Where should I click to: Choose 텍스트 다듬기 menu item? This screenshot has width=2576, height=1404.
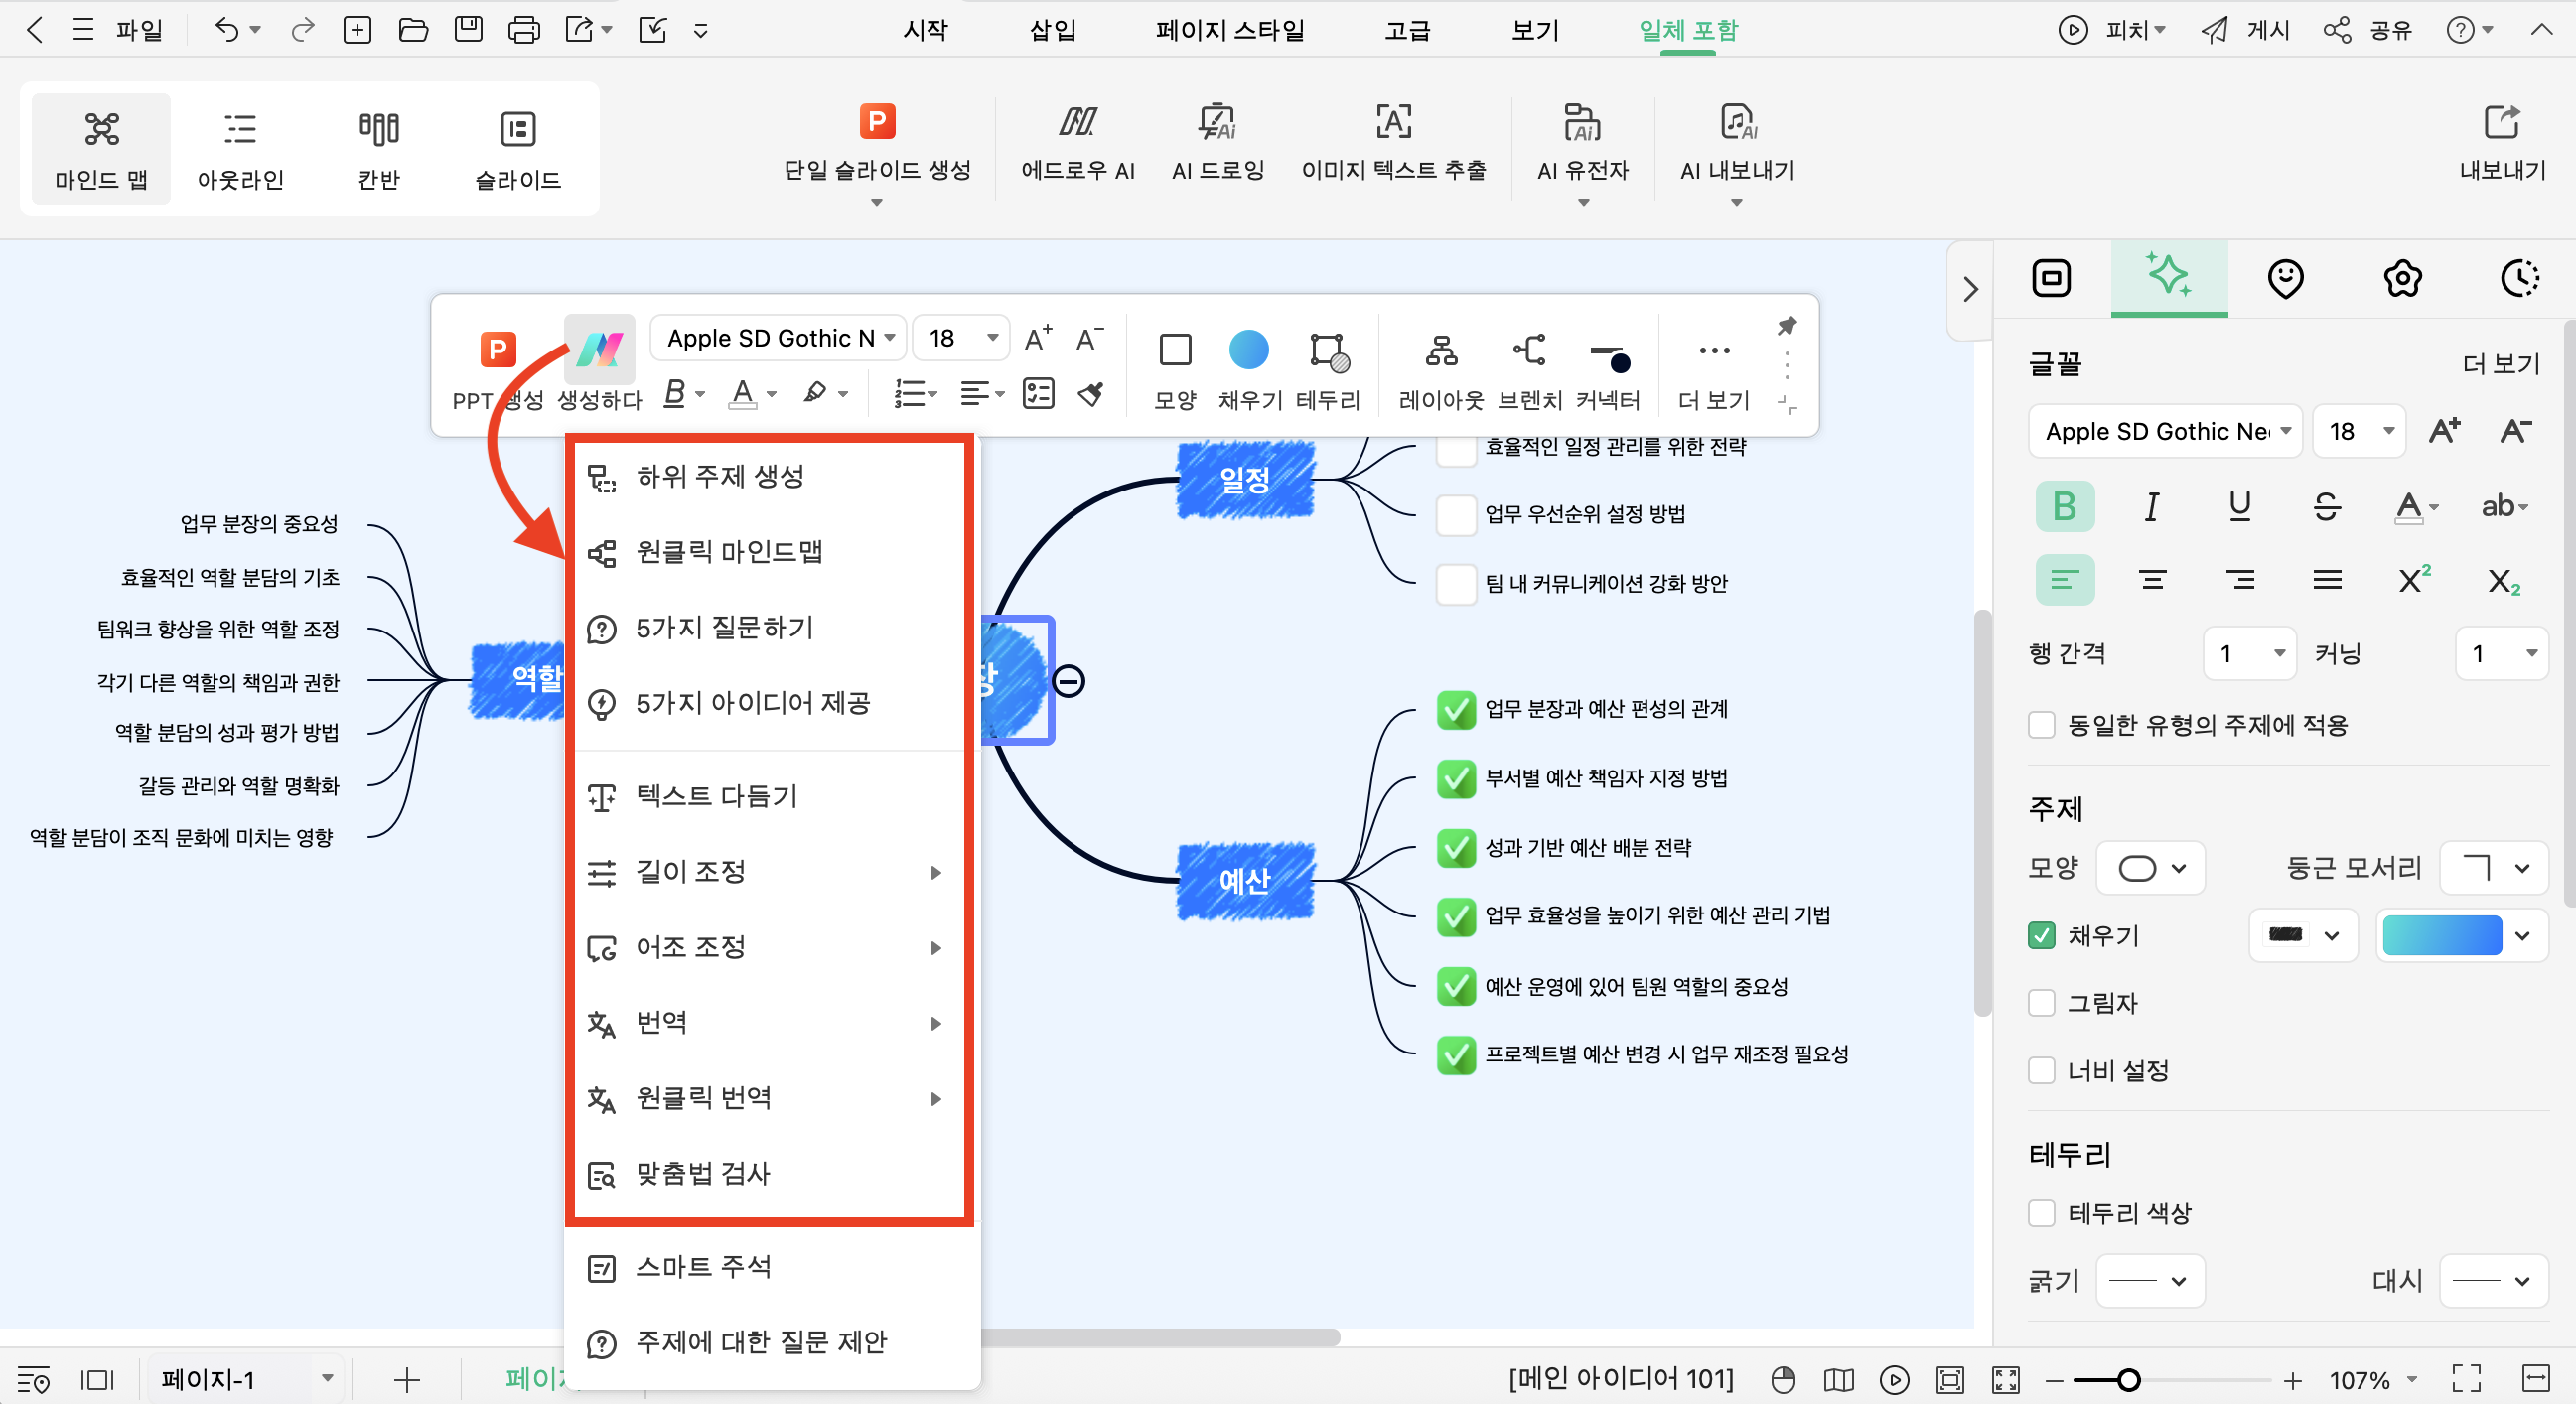(768, 797)
